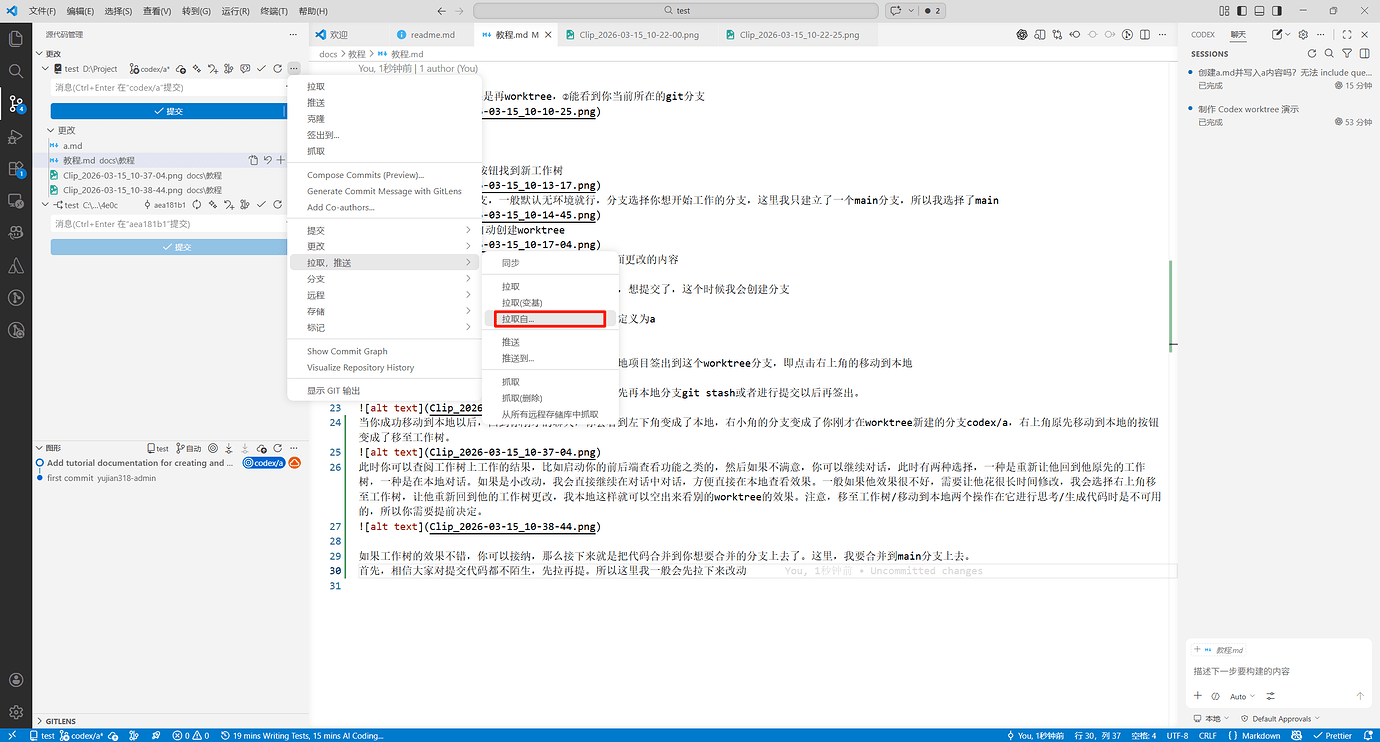Image resolution: width=1380 pixels, height=742 pixels.
Task: Open Source Control view with badge 4
Action: 16,103
